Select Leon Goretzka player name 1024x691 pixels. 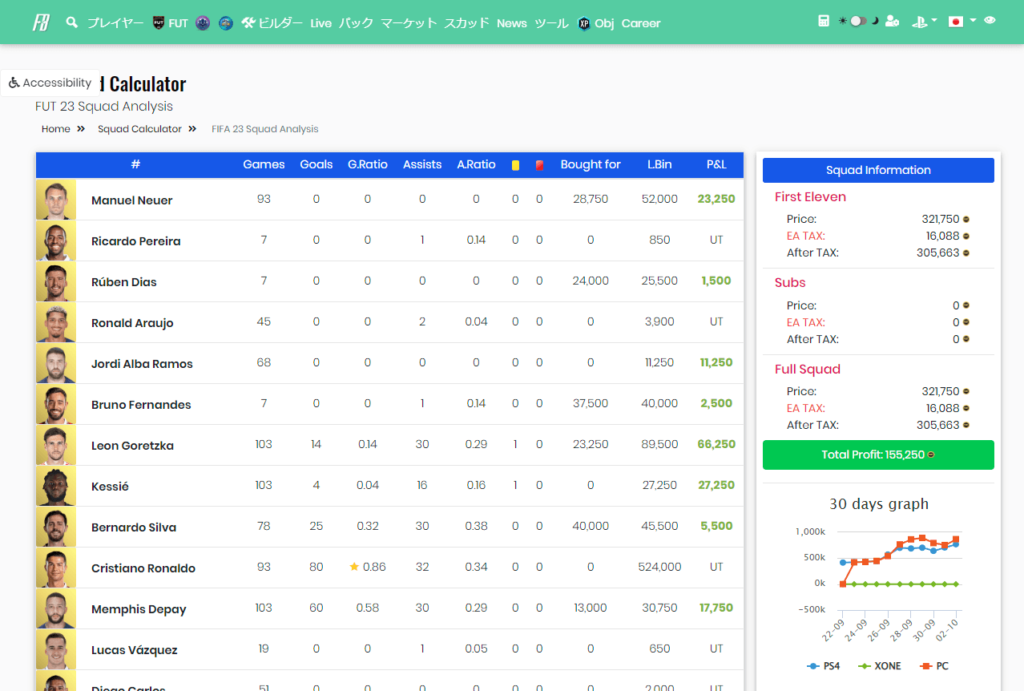point(133,445)
